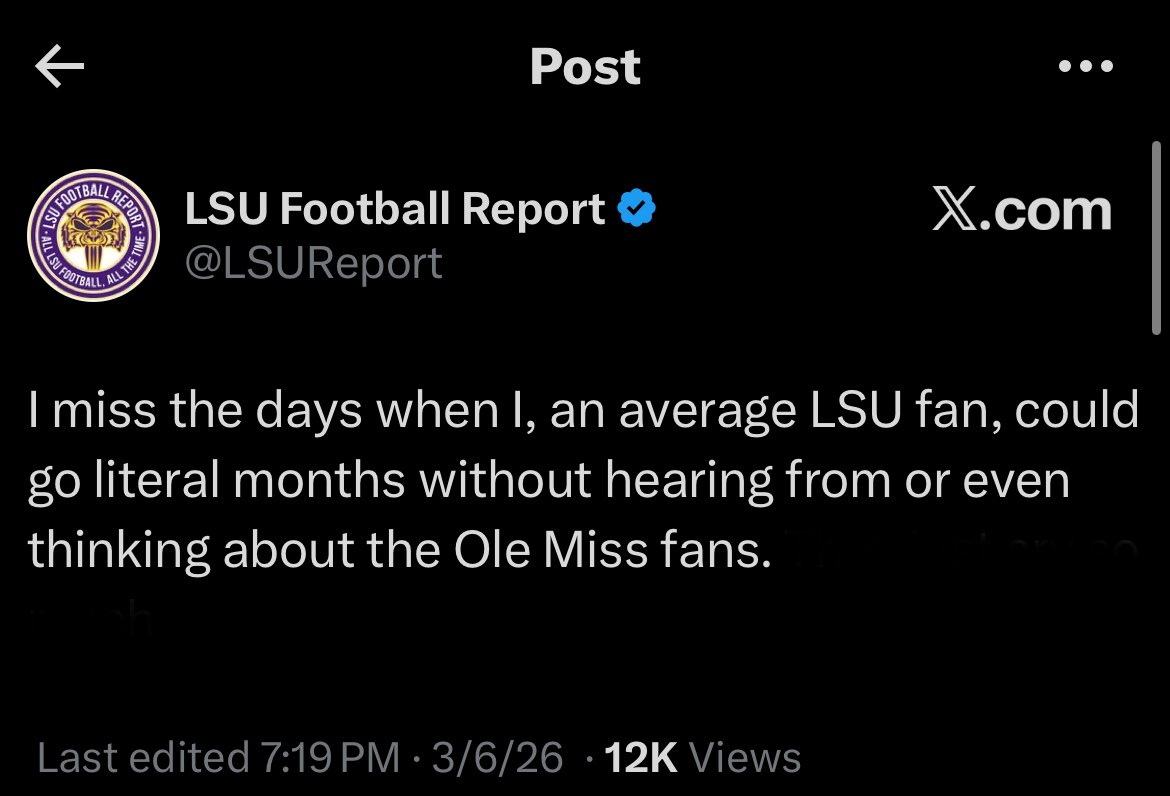
Task: Go back with the left arrow
Action: tap(59, 68)
